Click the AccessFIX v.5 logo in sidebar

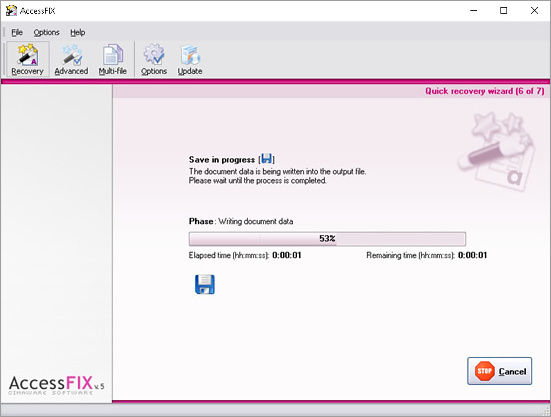point(56,385)
